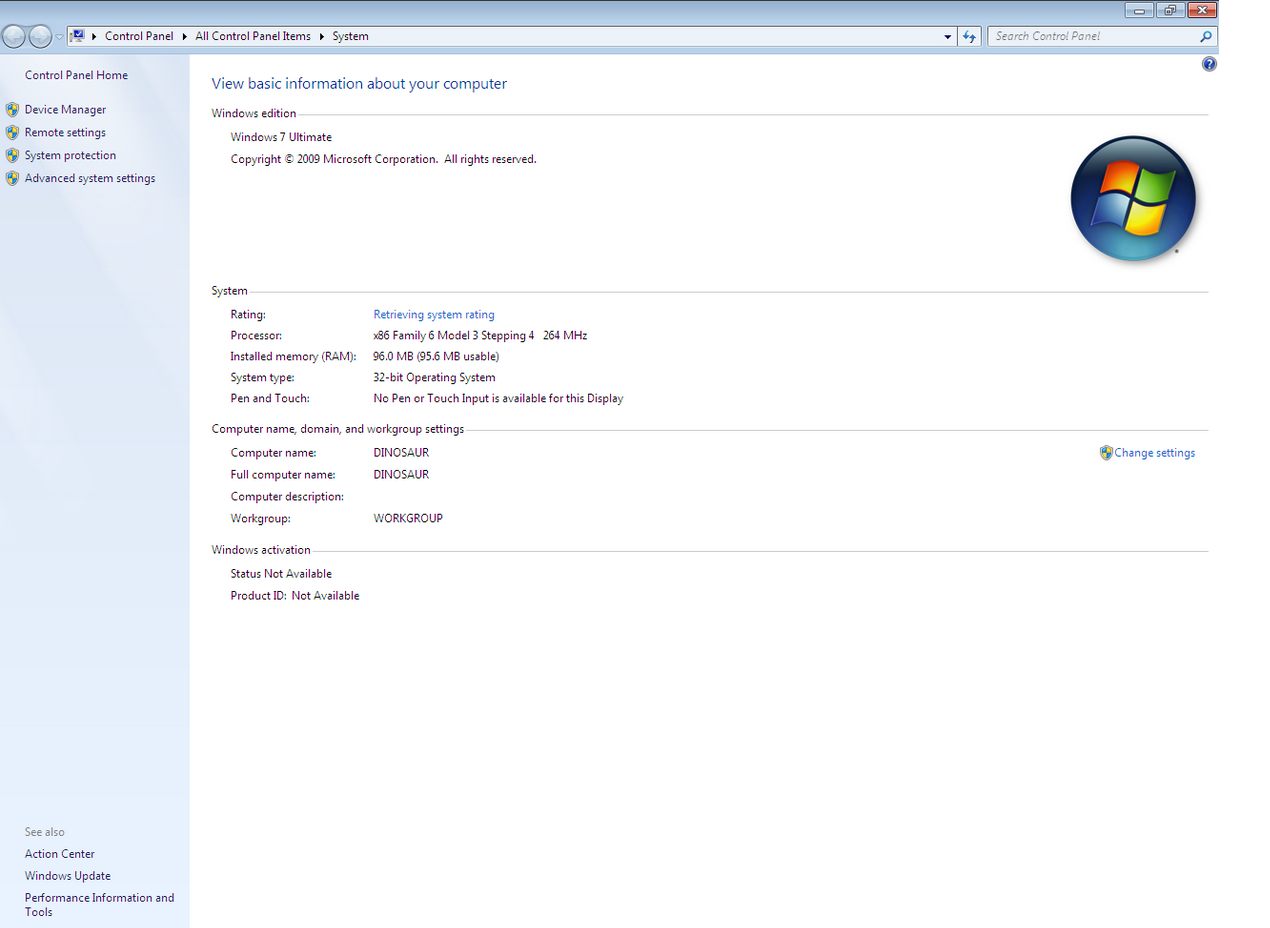The image size is (1270, 928).
Task: Click the refresh button beside address bar
Action: [x=969, y=36]
